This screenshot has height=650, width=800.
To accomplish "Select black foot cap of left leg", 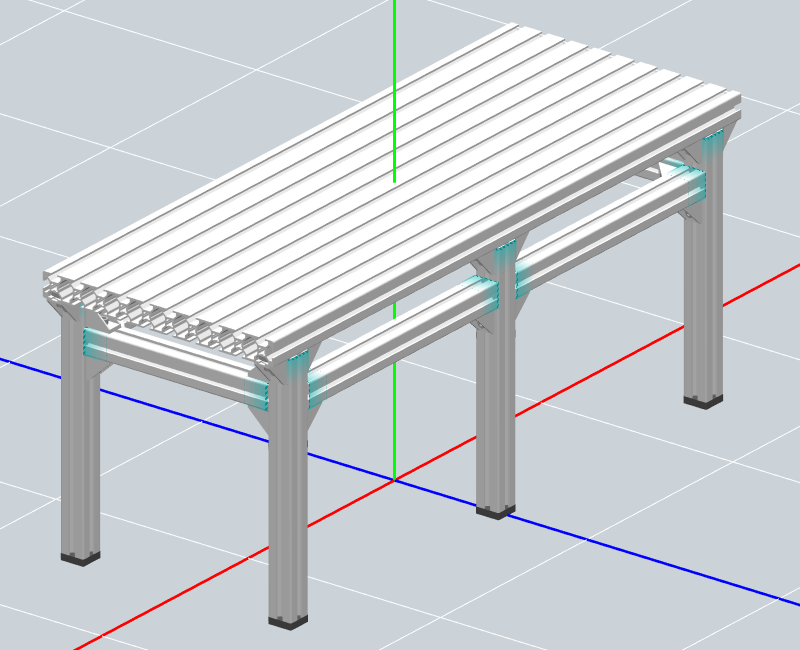I will 80,557.
